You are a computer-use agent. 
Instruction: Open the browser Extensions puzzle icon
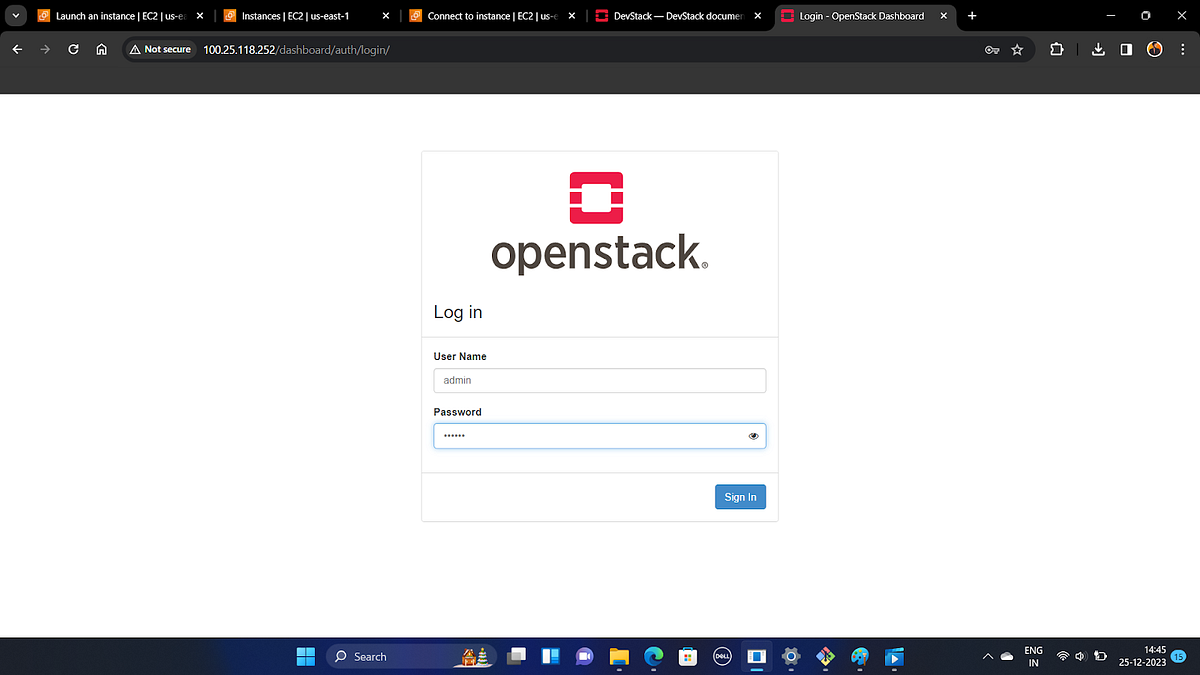click(x=1056, y=49)
